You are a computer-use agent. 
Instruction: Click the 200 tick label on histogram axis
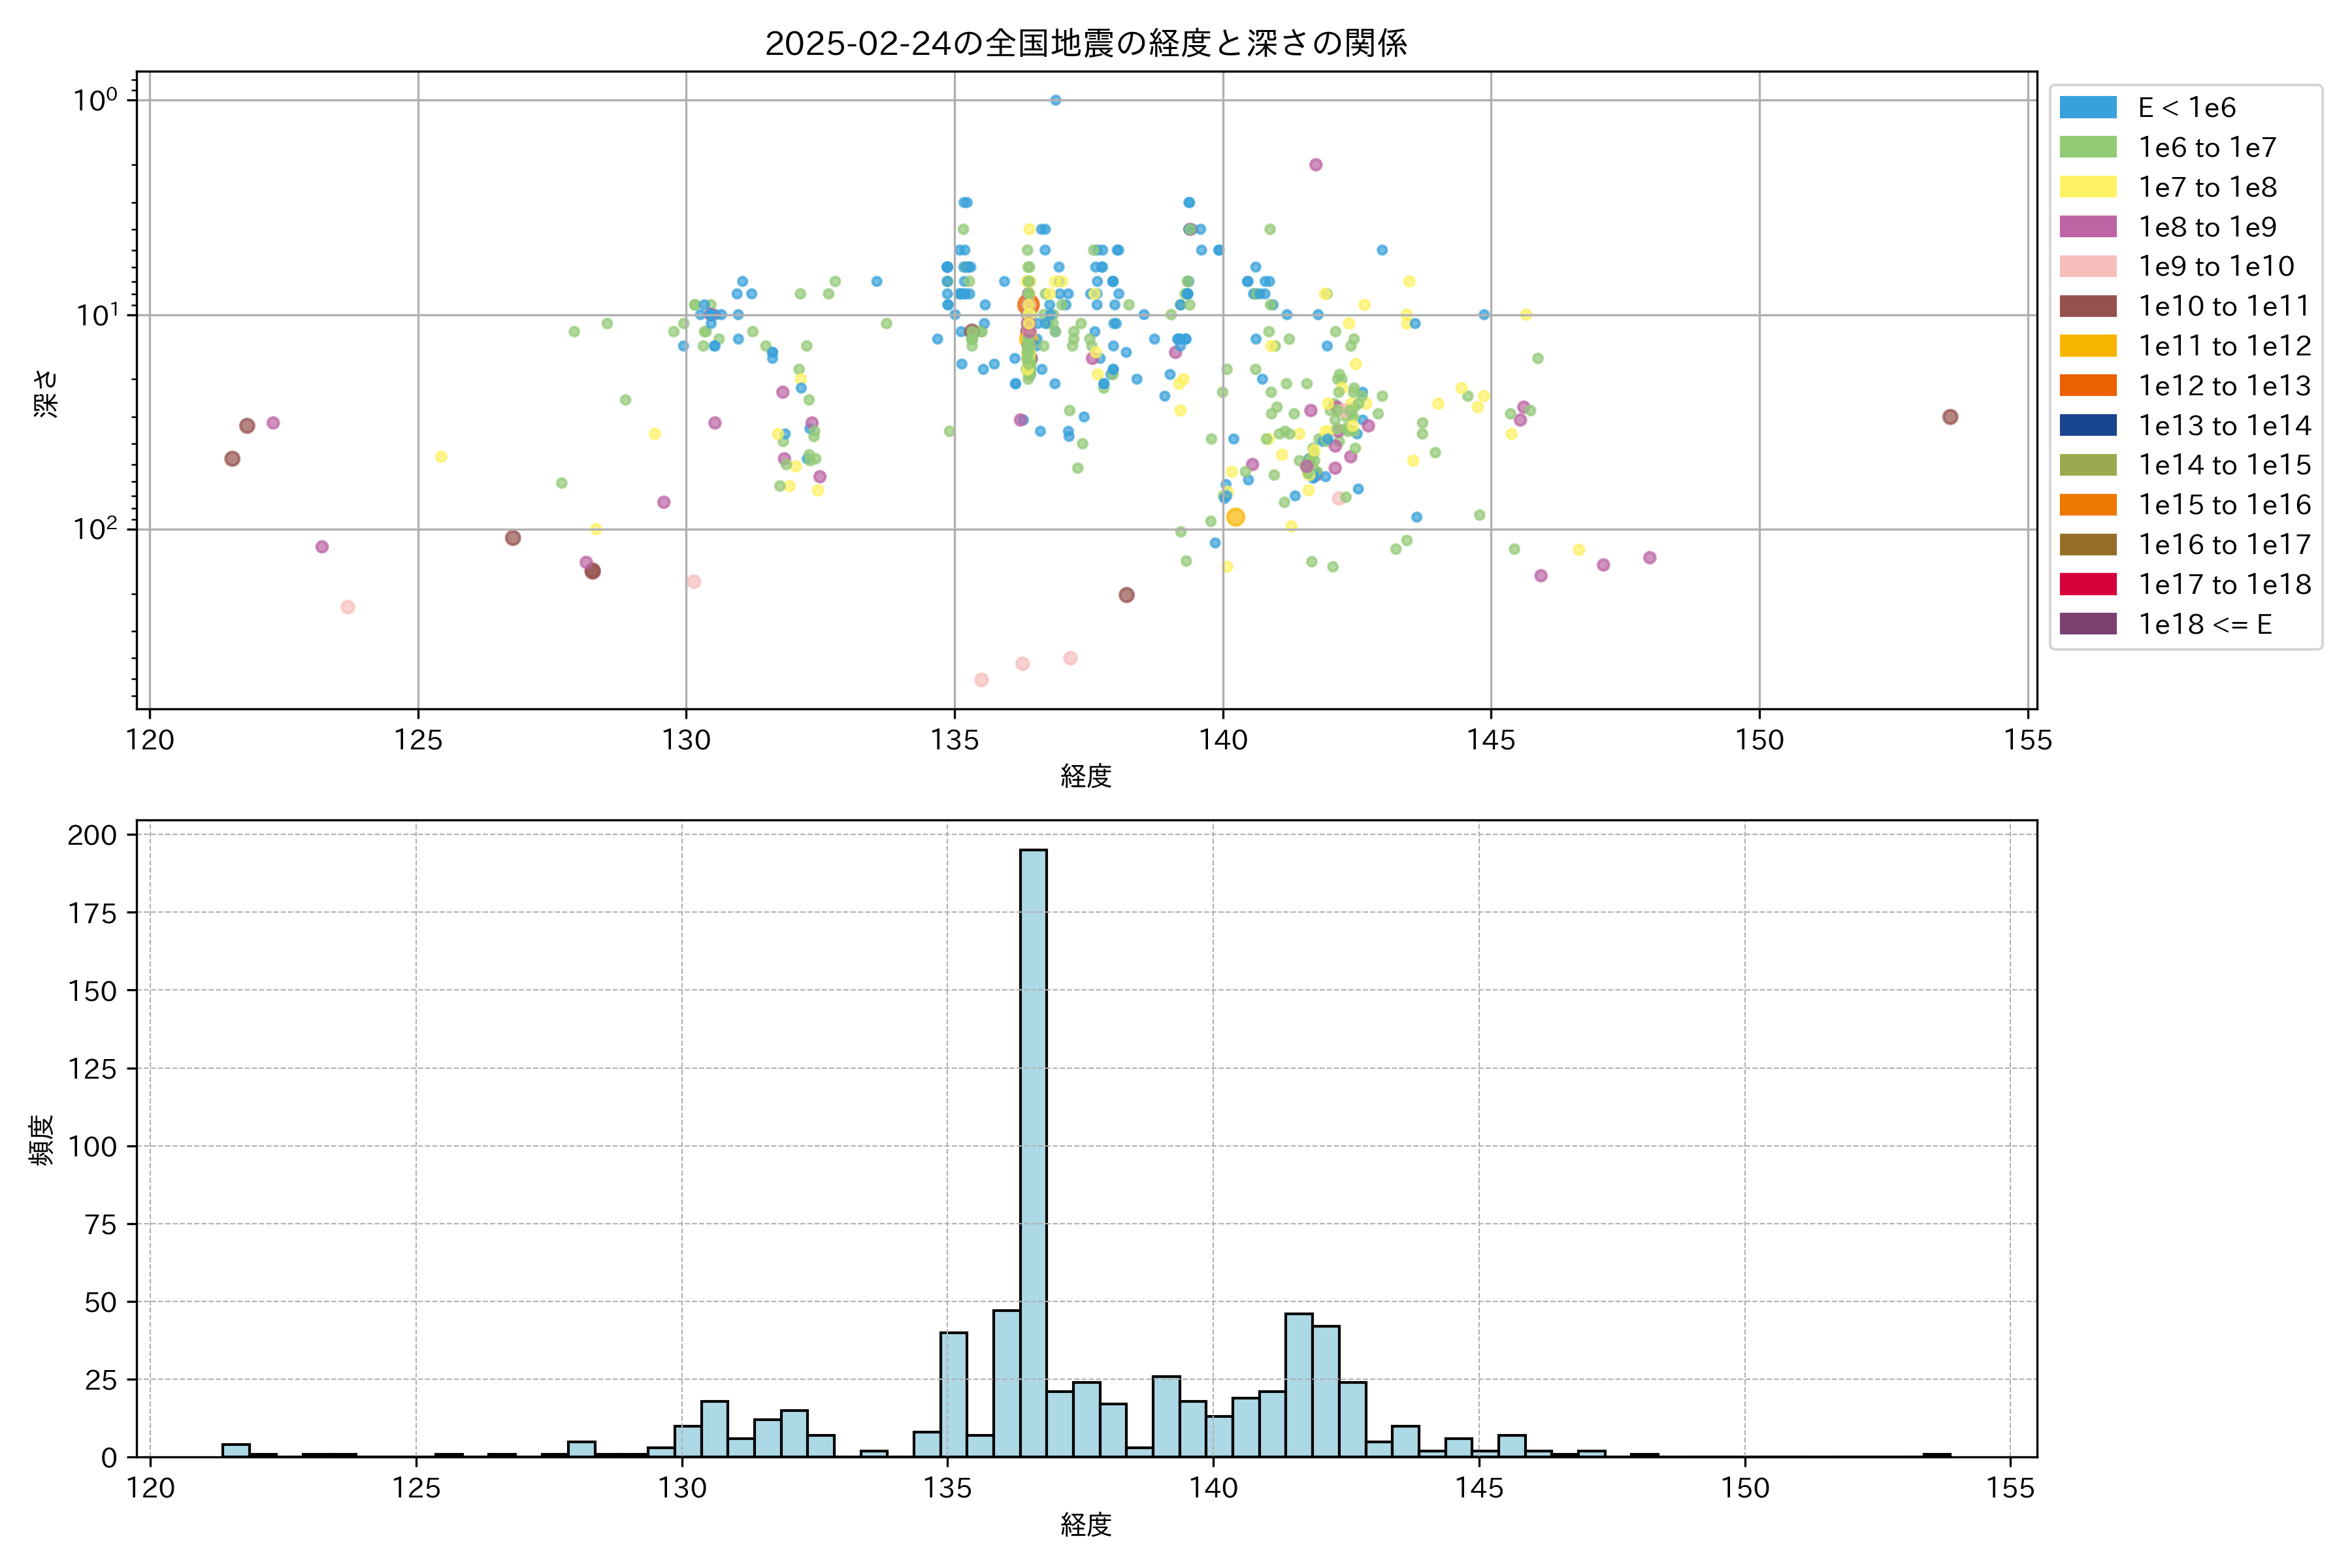(92, 835)
